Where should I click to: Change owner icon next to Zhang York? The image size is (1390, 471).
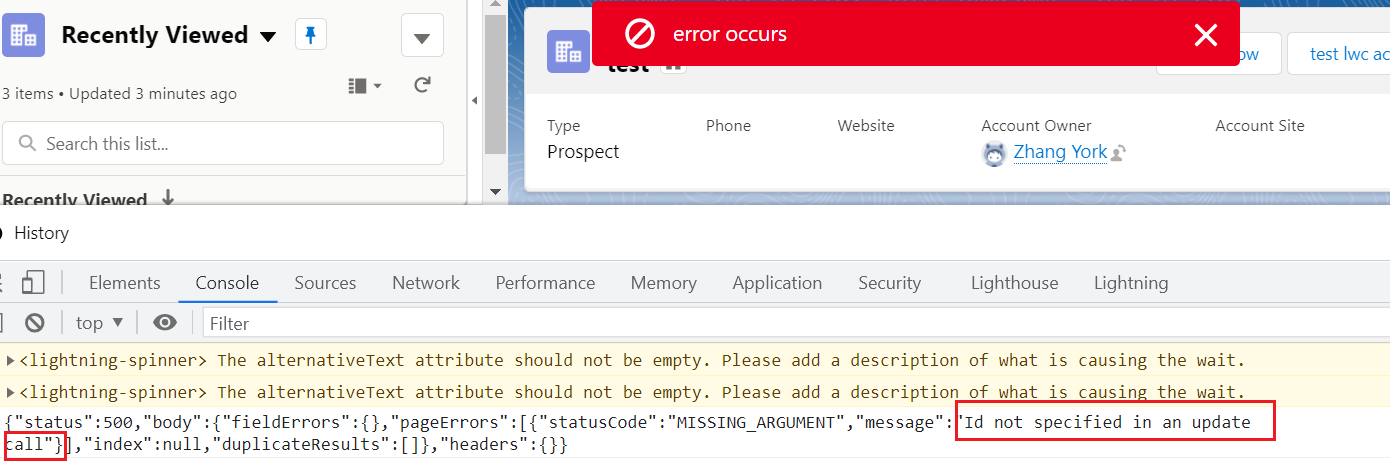point(1119,153)
